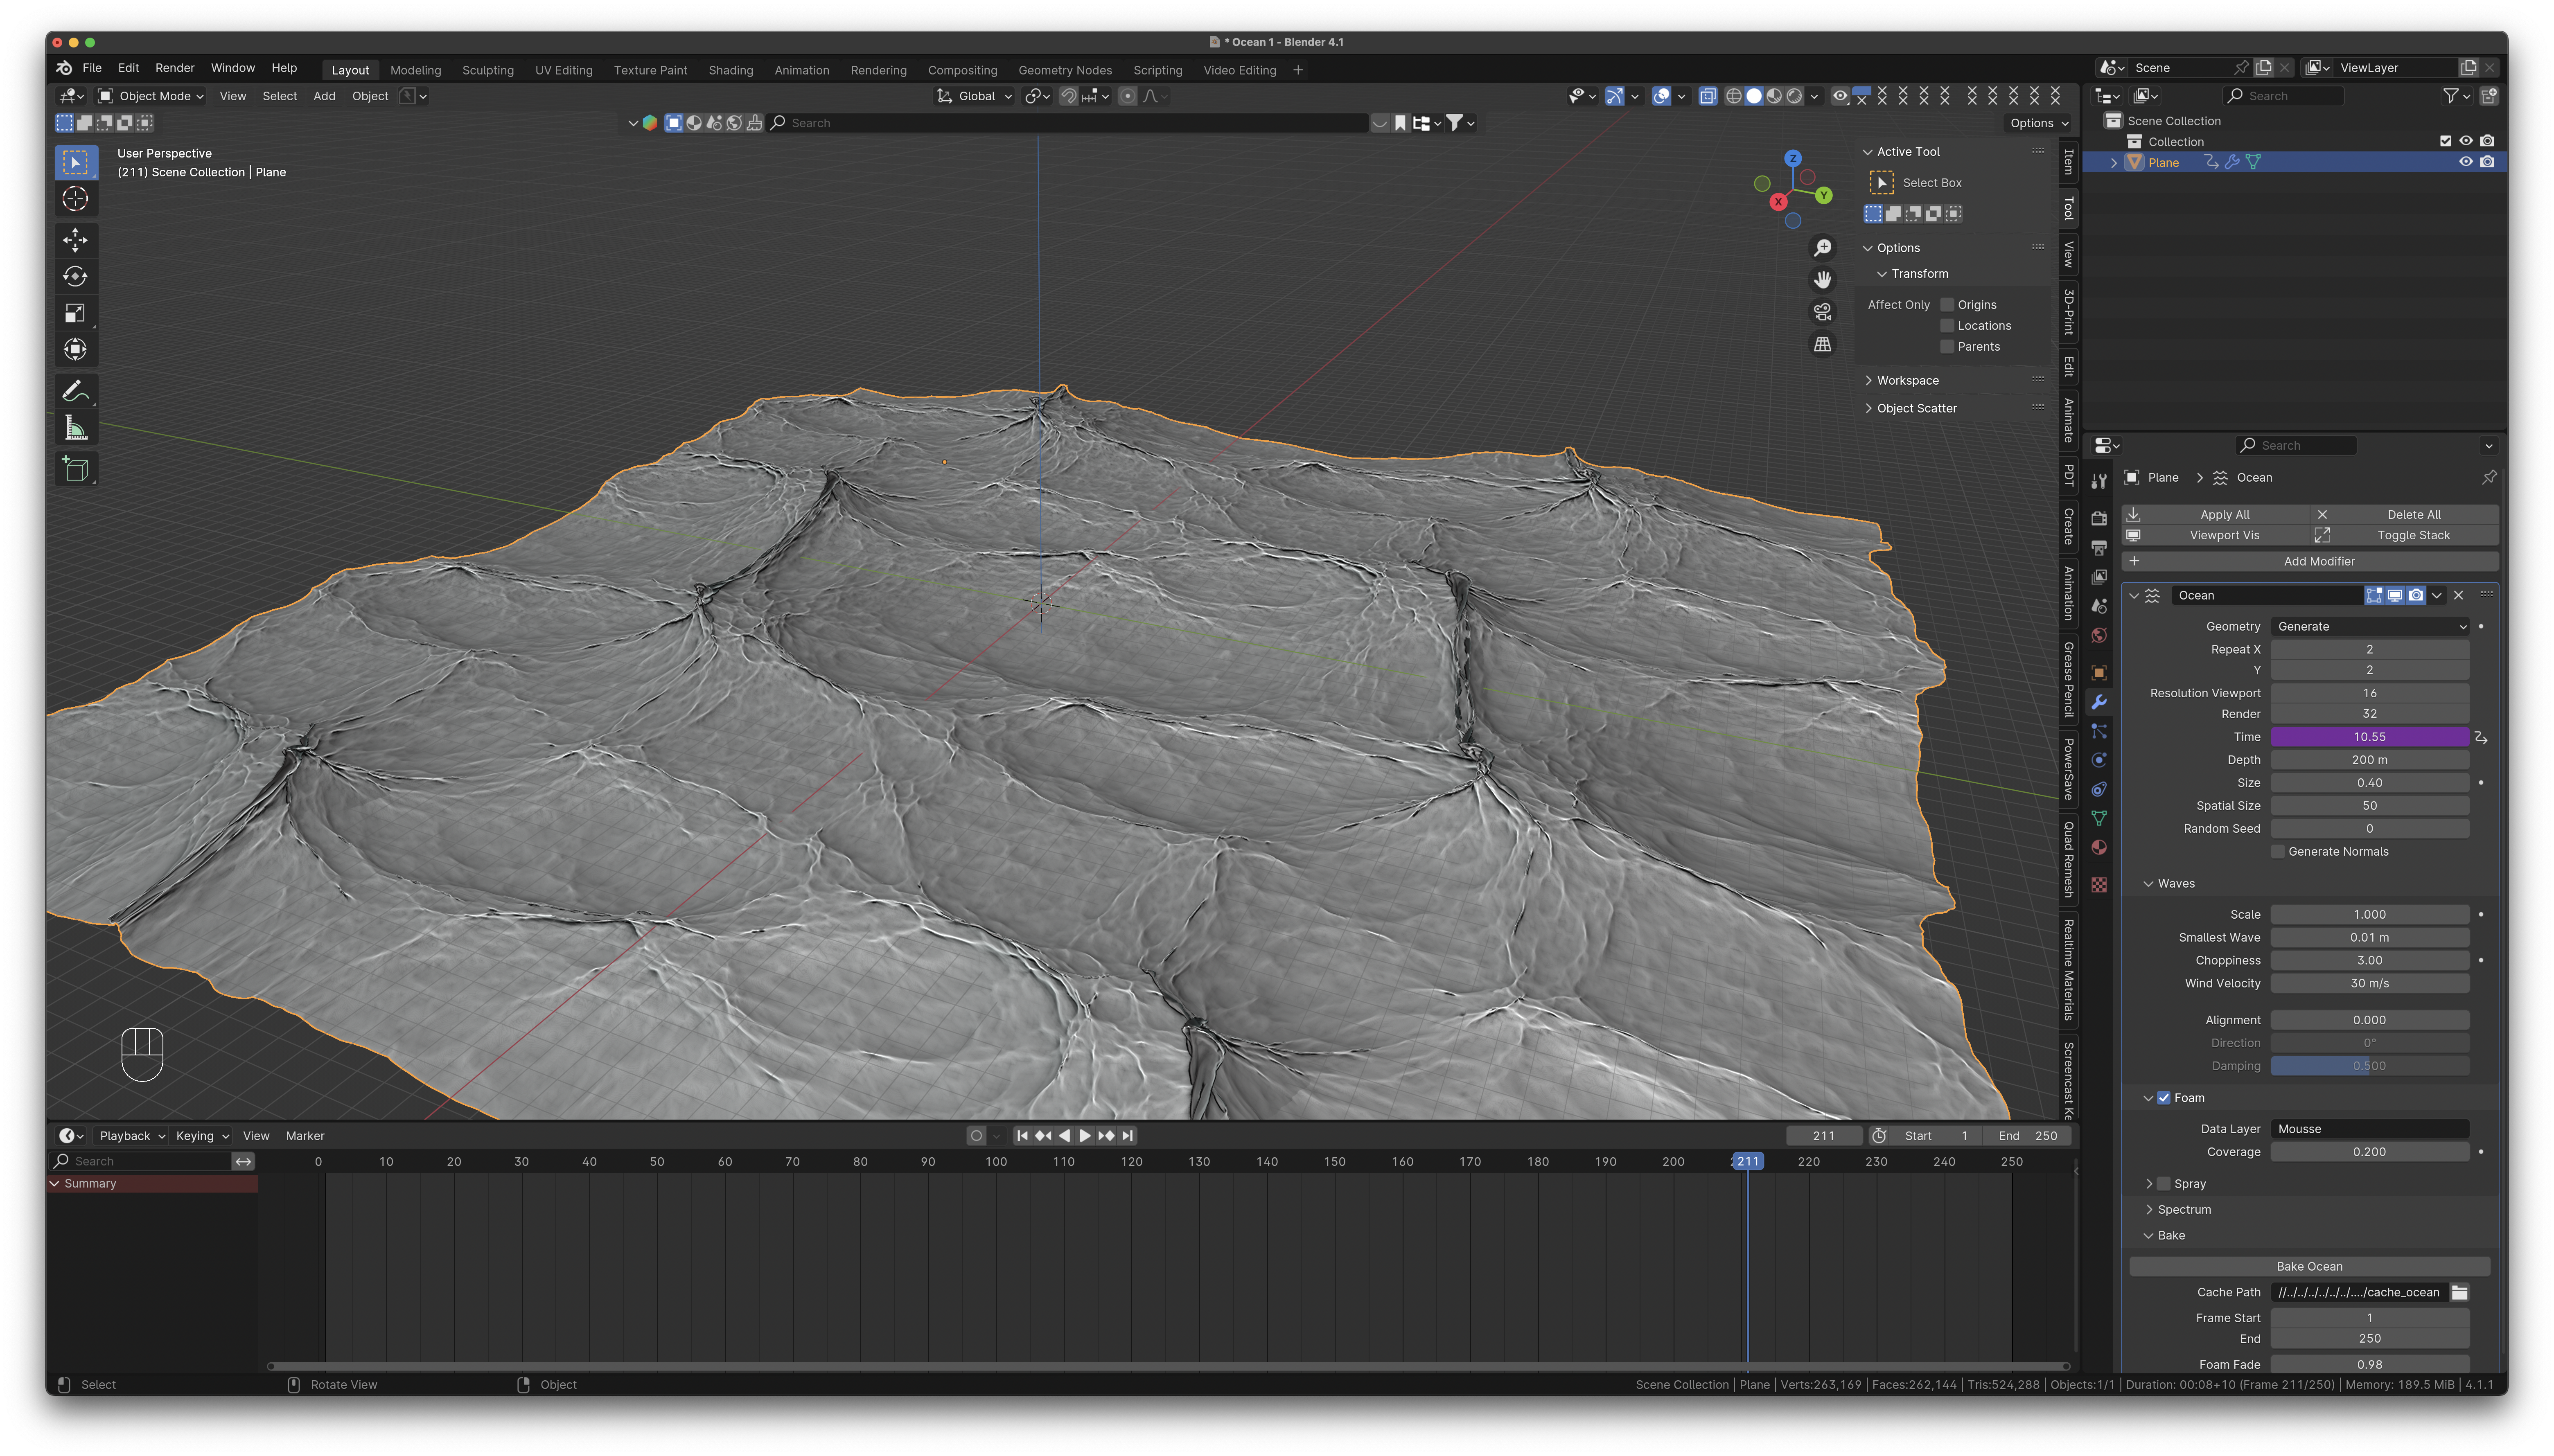Expand the Plane item in outliner

click(2113, 163)
